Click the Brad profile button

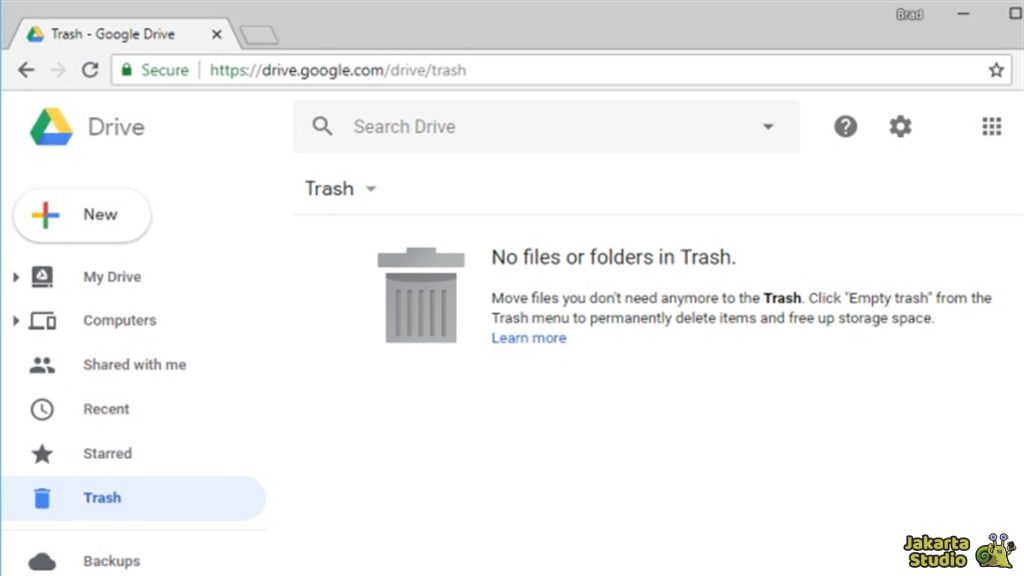pyautogui.click(x=909, y=14)
